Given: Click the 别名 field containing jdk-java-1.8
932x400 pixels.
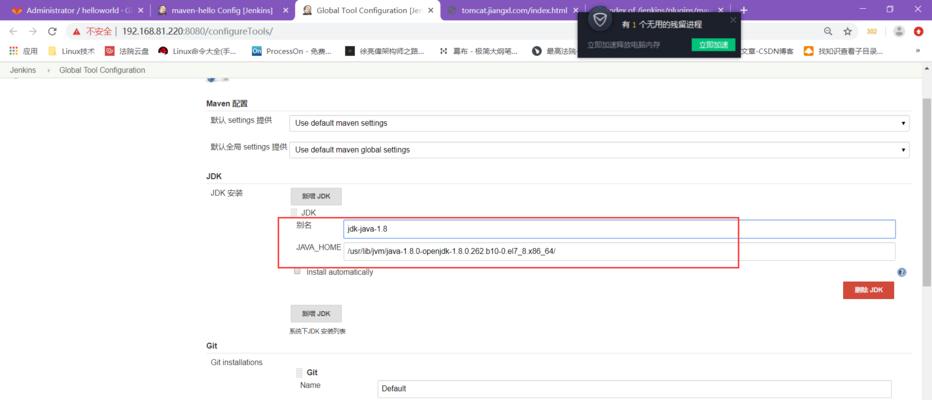Looking at the screenshot, I should pyautogui.click(x=619, y=229).
